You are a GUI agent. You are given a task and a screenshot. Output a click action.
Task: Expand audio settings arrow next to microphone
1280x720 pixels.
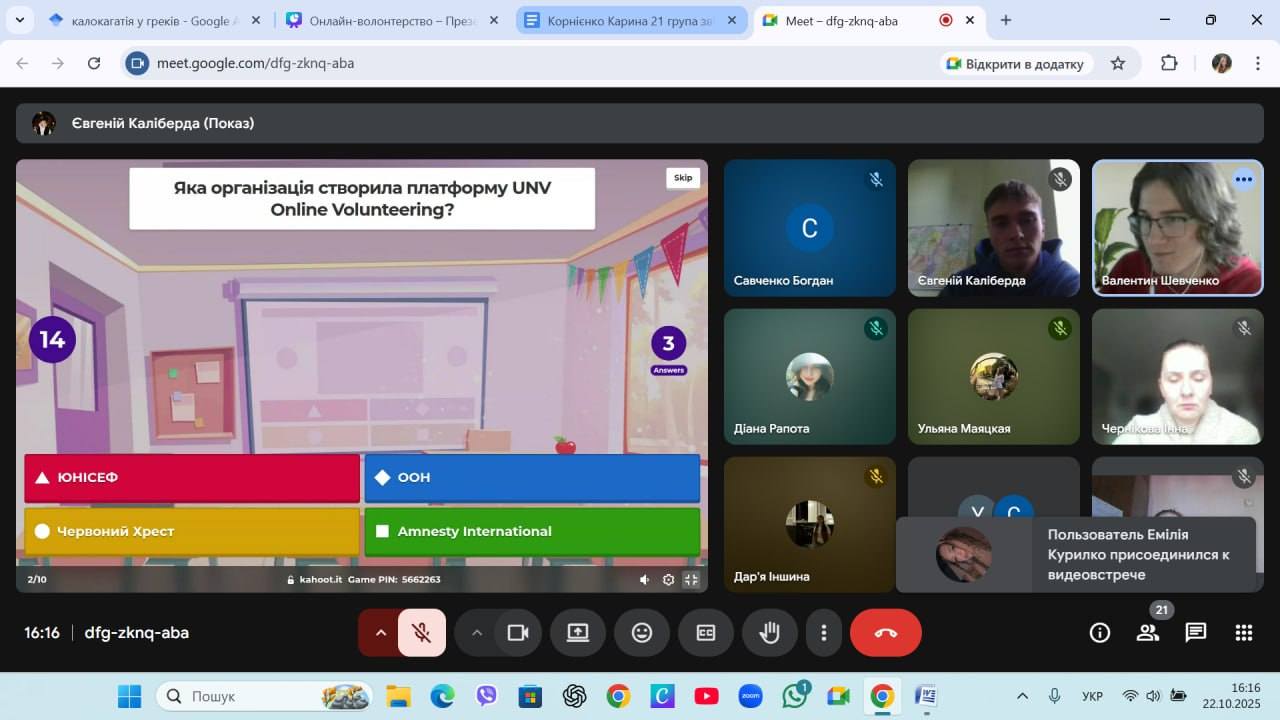[380, 633]
